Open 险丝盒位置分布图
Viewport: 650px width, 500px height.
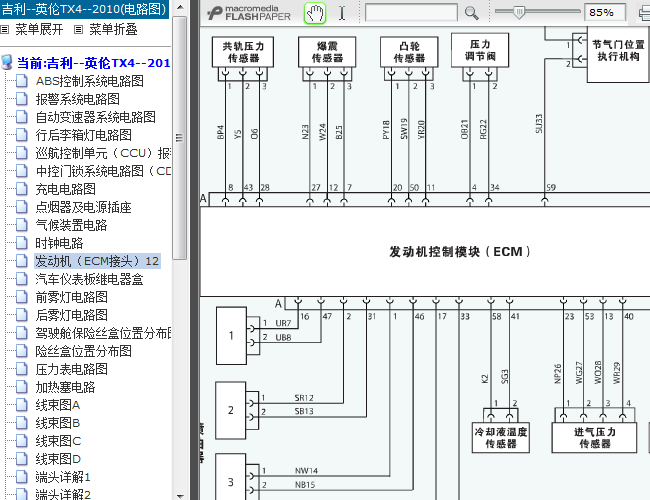(x=83, y=352)
